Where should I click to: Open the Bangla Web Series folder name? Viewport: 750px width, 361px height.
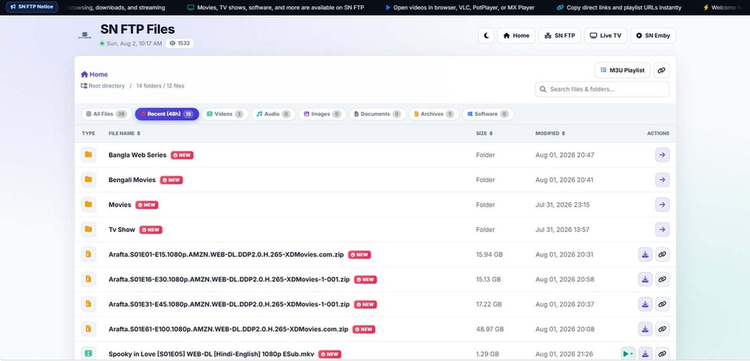coord(137,155)
